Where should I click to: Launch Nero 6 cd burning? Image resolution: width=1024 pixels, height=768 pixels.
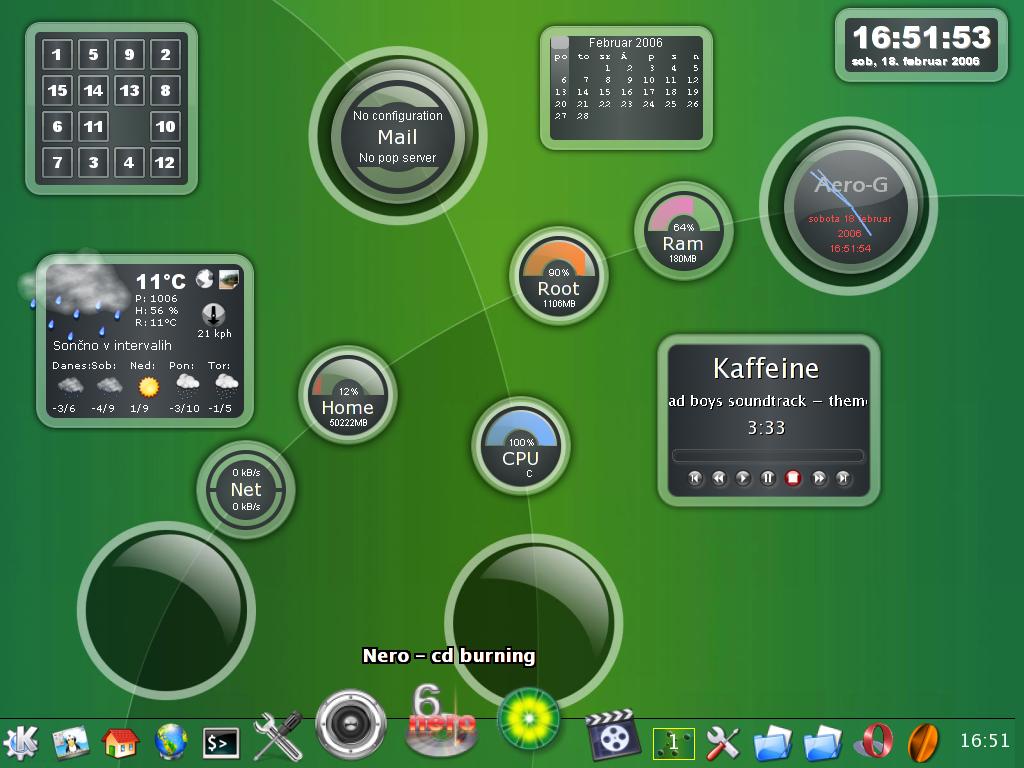(x=441, y=720)
